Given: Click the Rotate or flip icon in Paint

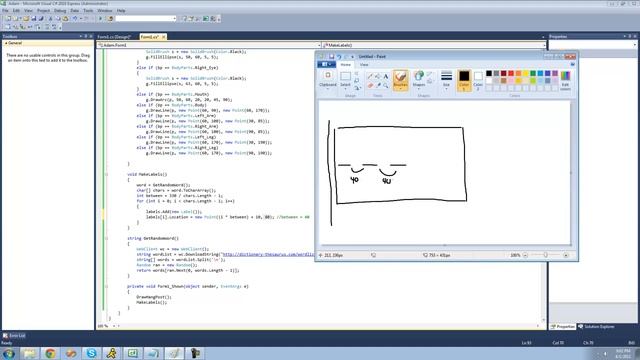Looking at the screenshot, I should pyautogui.click(x=357, y=88).
